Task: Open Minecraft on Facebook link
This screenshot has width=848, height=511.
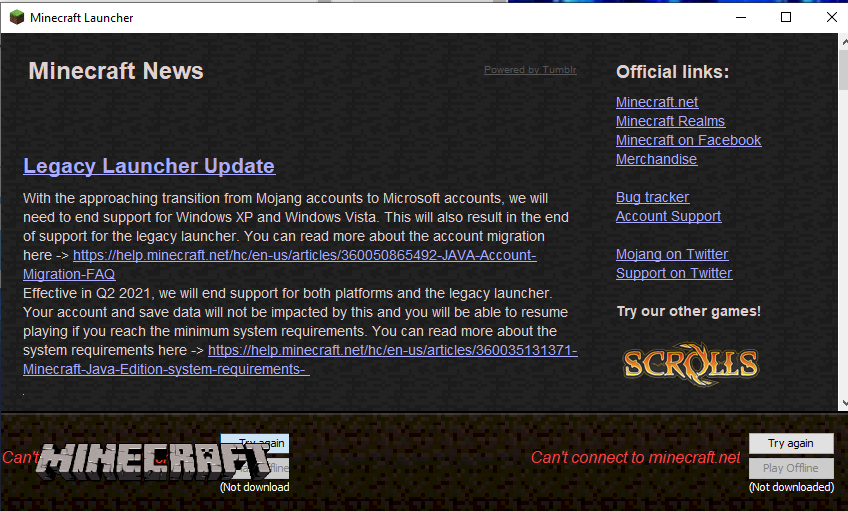Action: tap(688, 140)
